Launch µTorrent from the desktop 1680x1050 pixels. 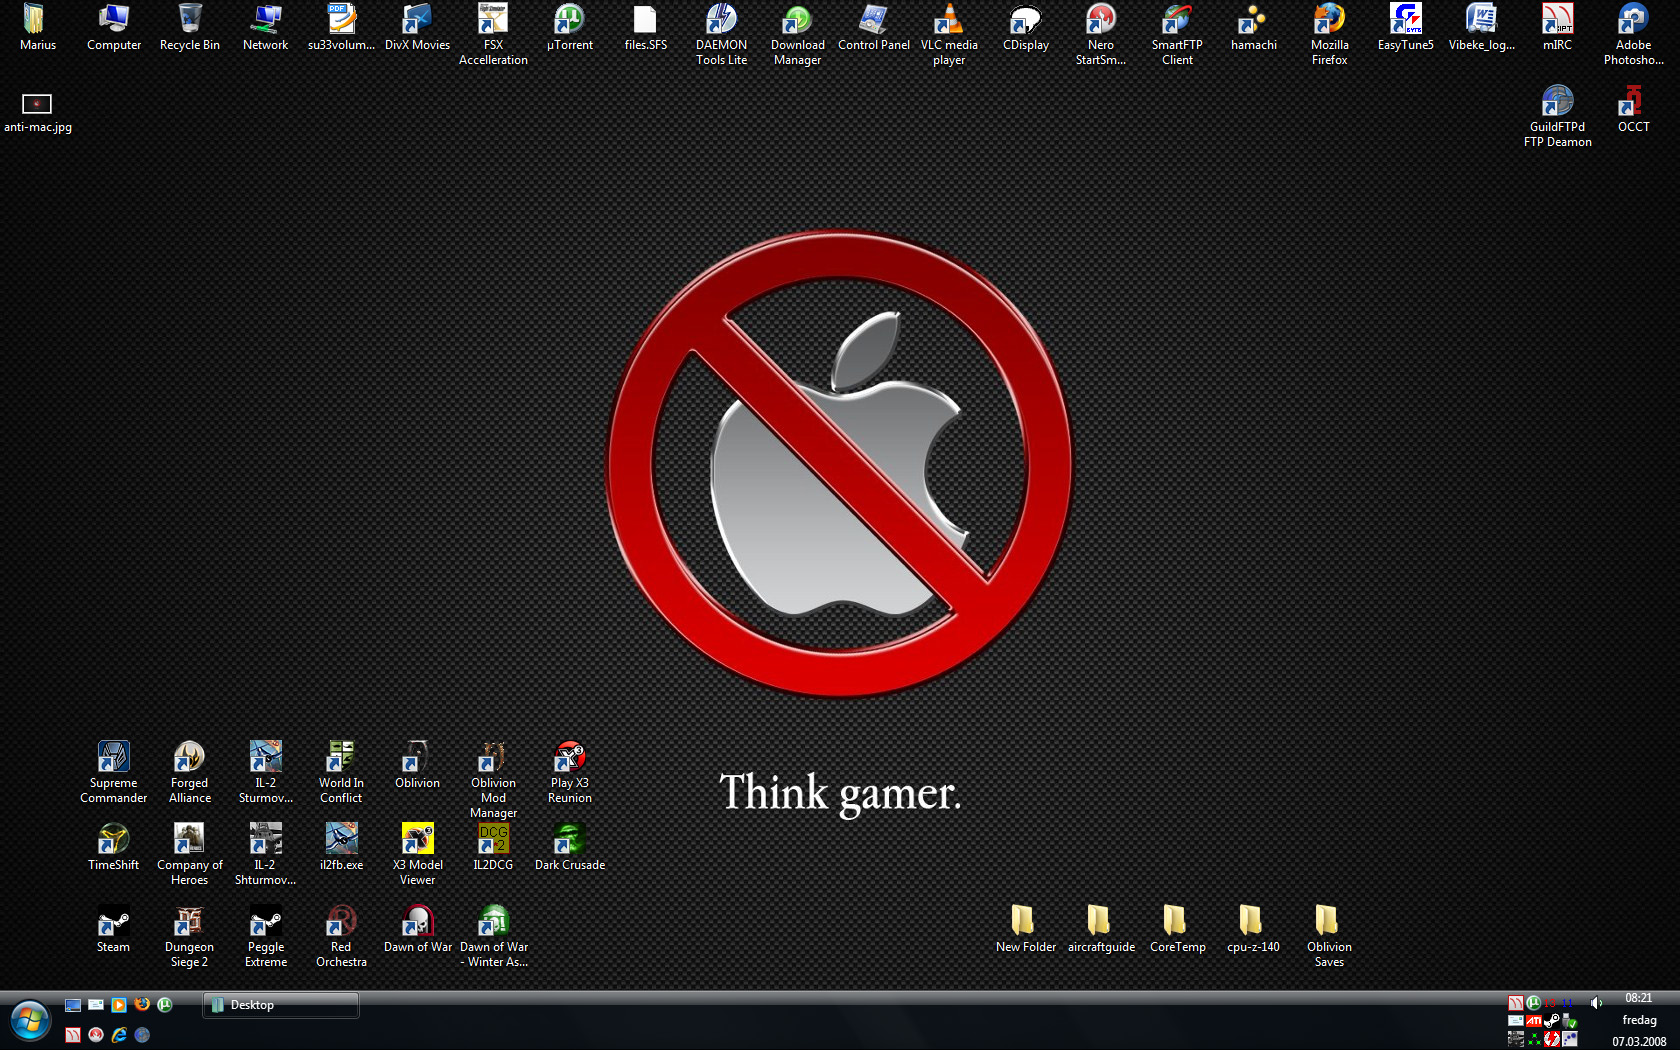pyautogui.click(x=569, y=20)
